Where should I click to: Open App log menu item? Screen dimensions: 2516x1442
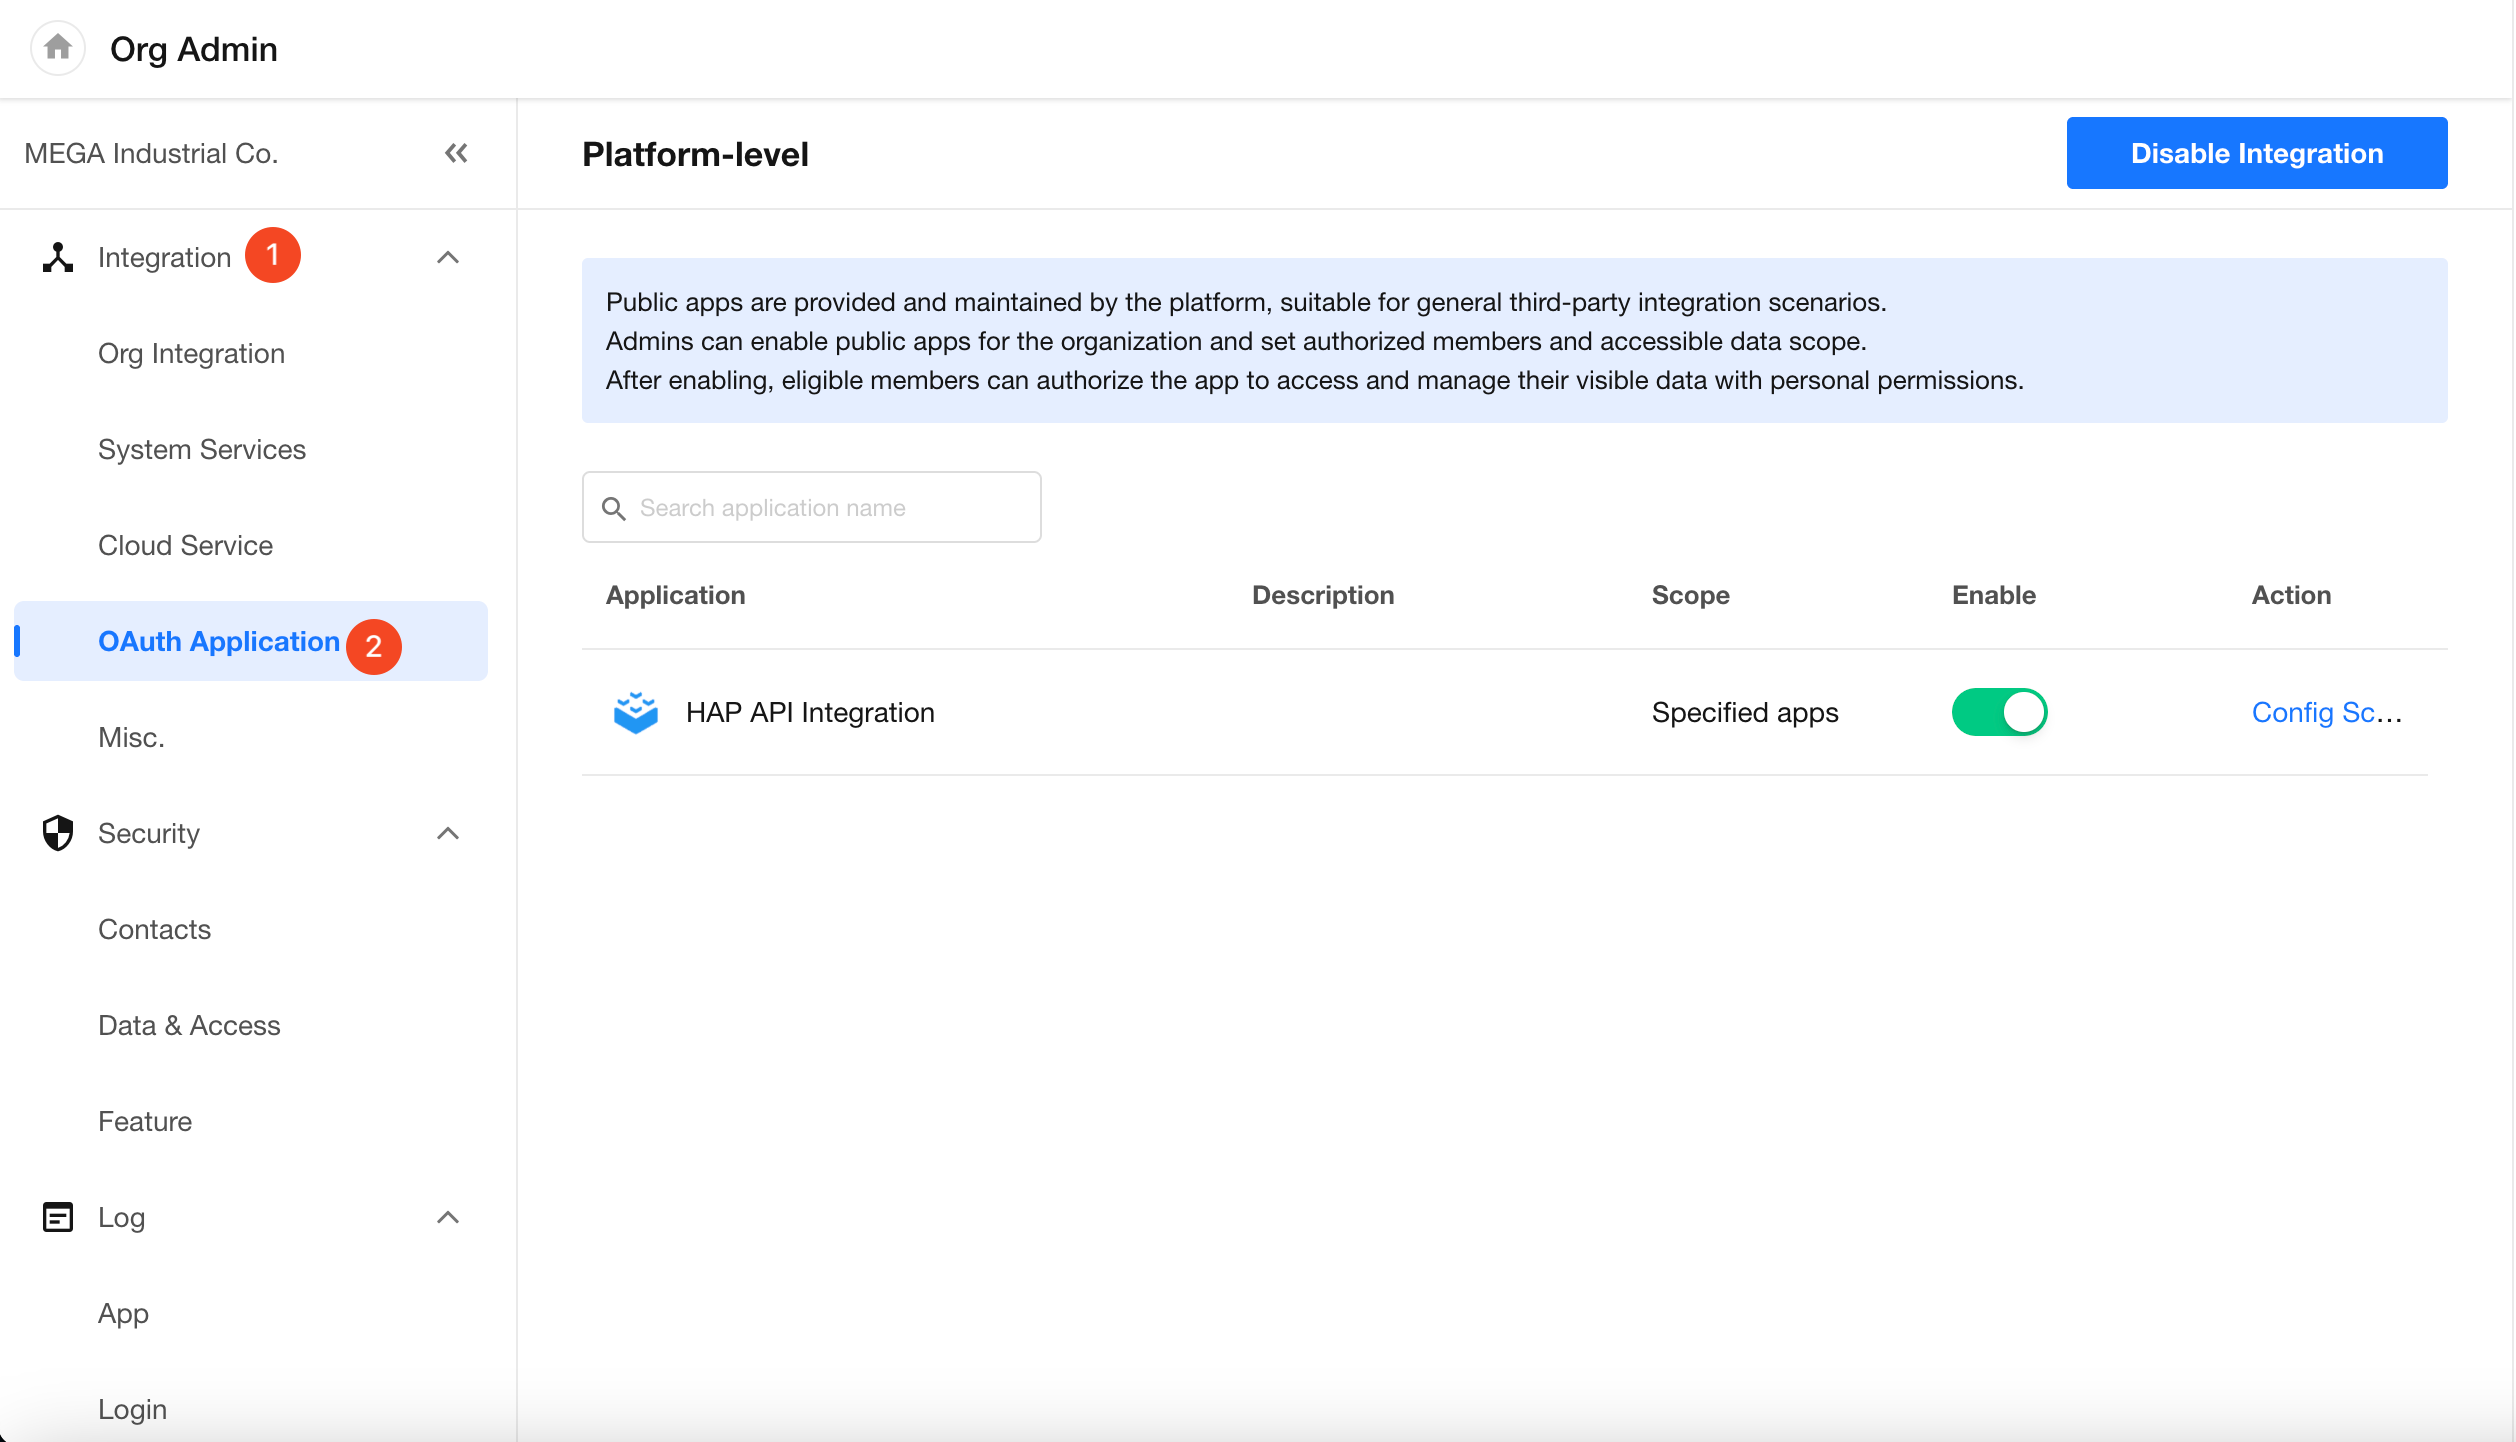251,1313
